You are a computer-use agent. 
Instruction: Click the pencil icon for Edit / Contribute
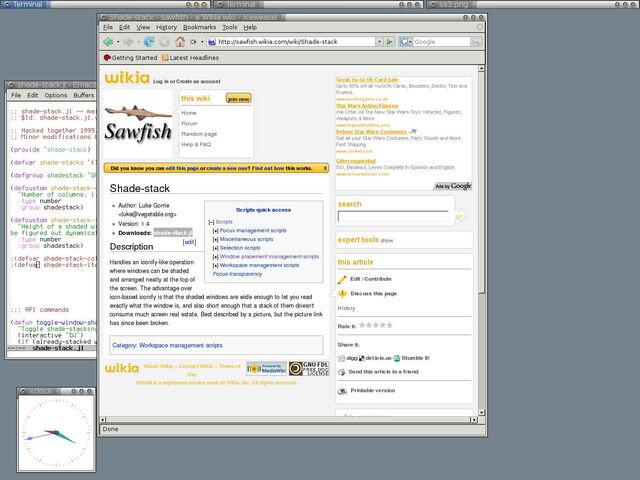[342, 279]
